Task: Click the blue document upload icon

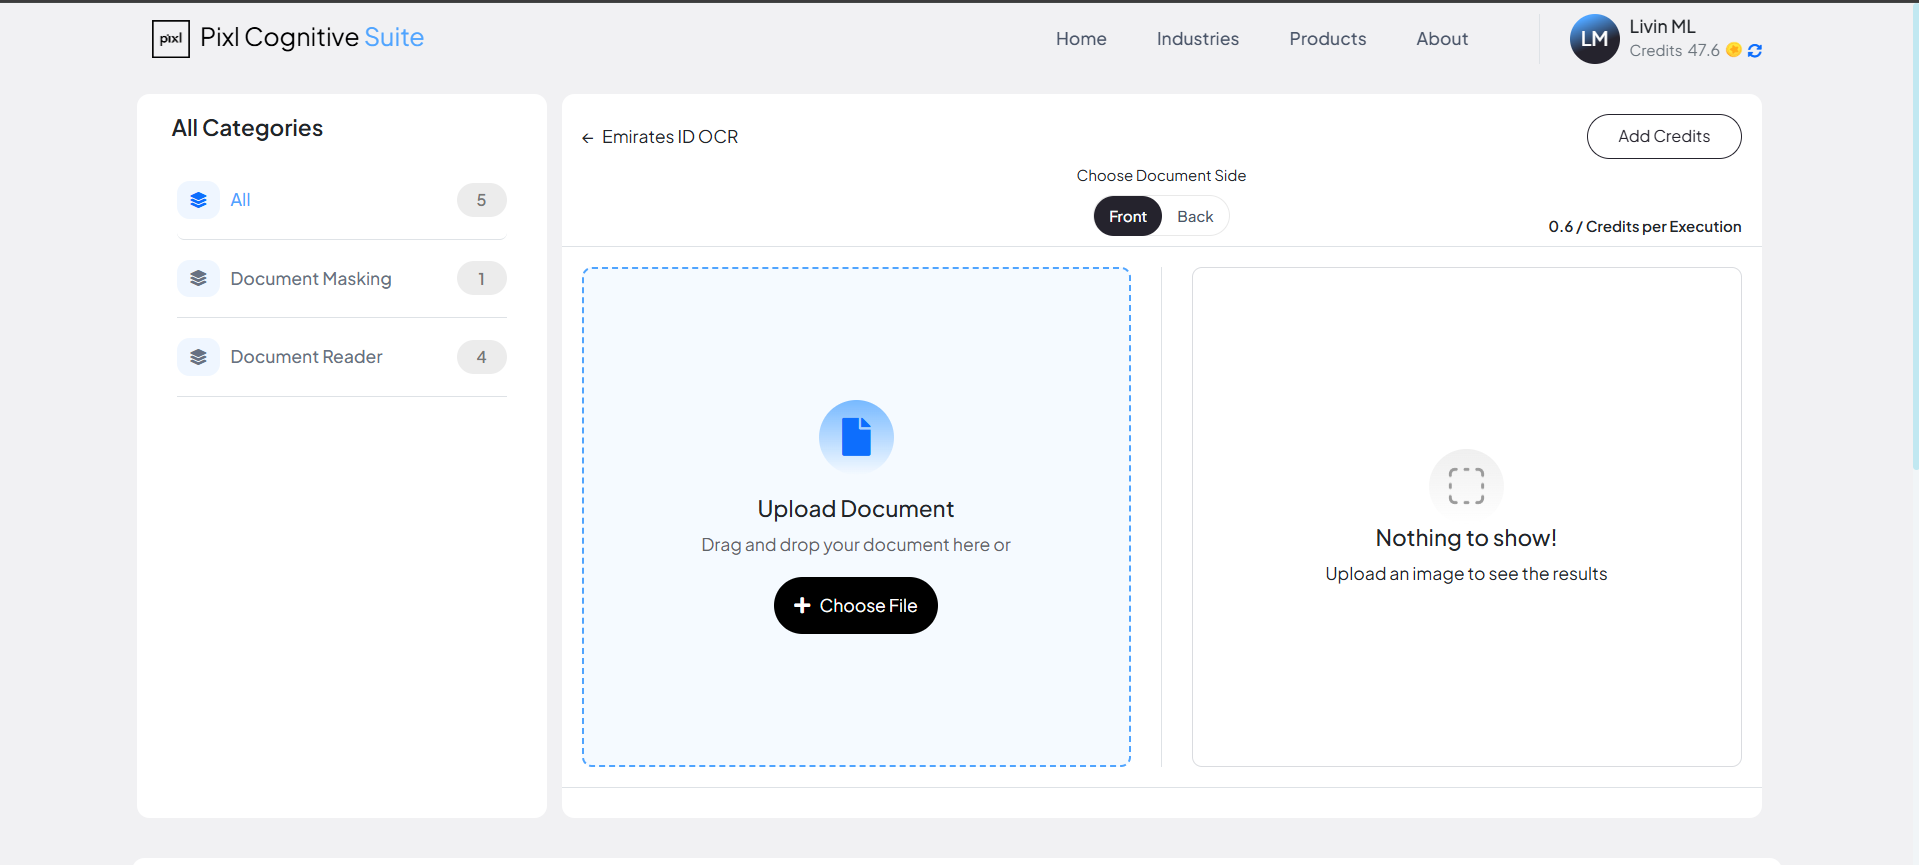Action: point(856,437)
